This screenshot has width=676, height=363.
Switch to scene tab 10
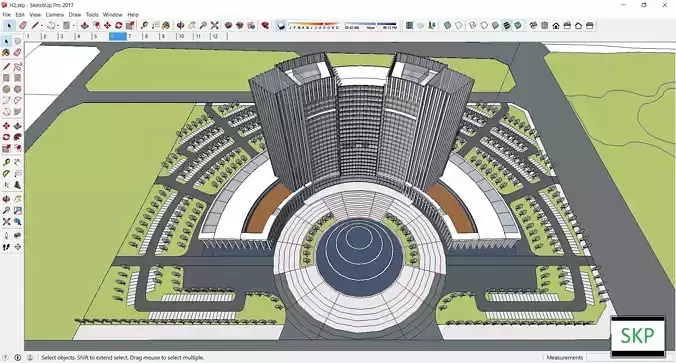[186, 37]
